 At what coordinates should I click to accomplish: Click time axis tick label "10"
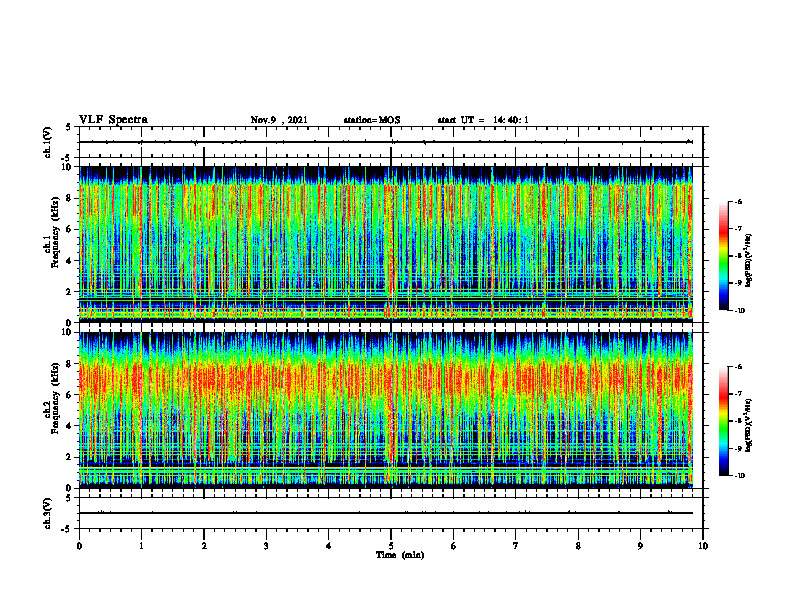703,546
